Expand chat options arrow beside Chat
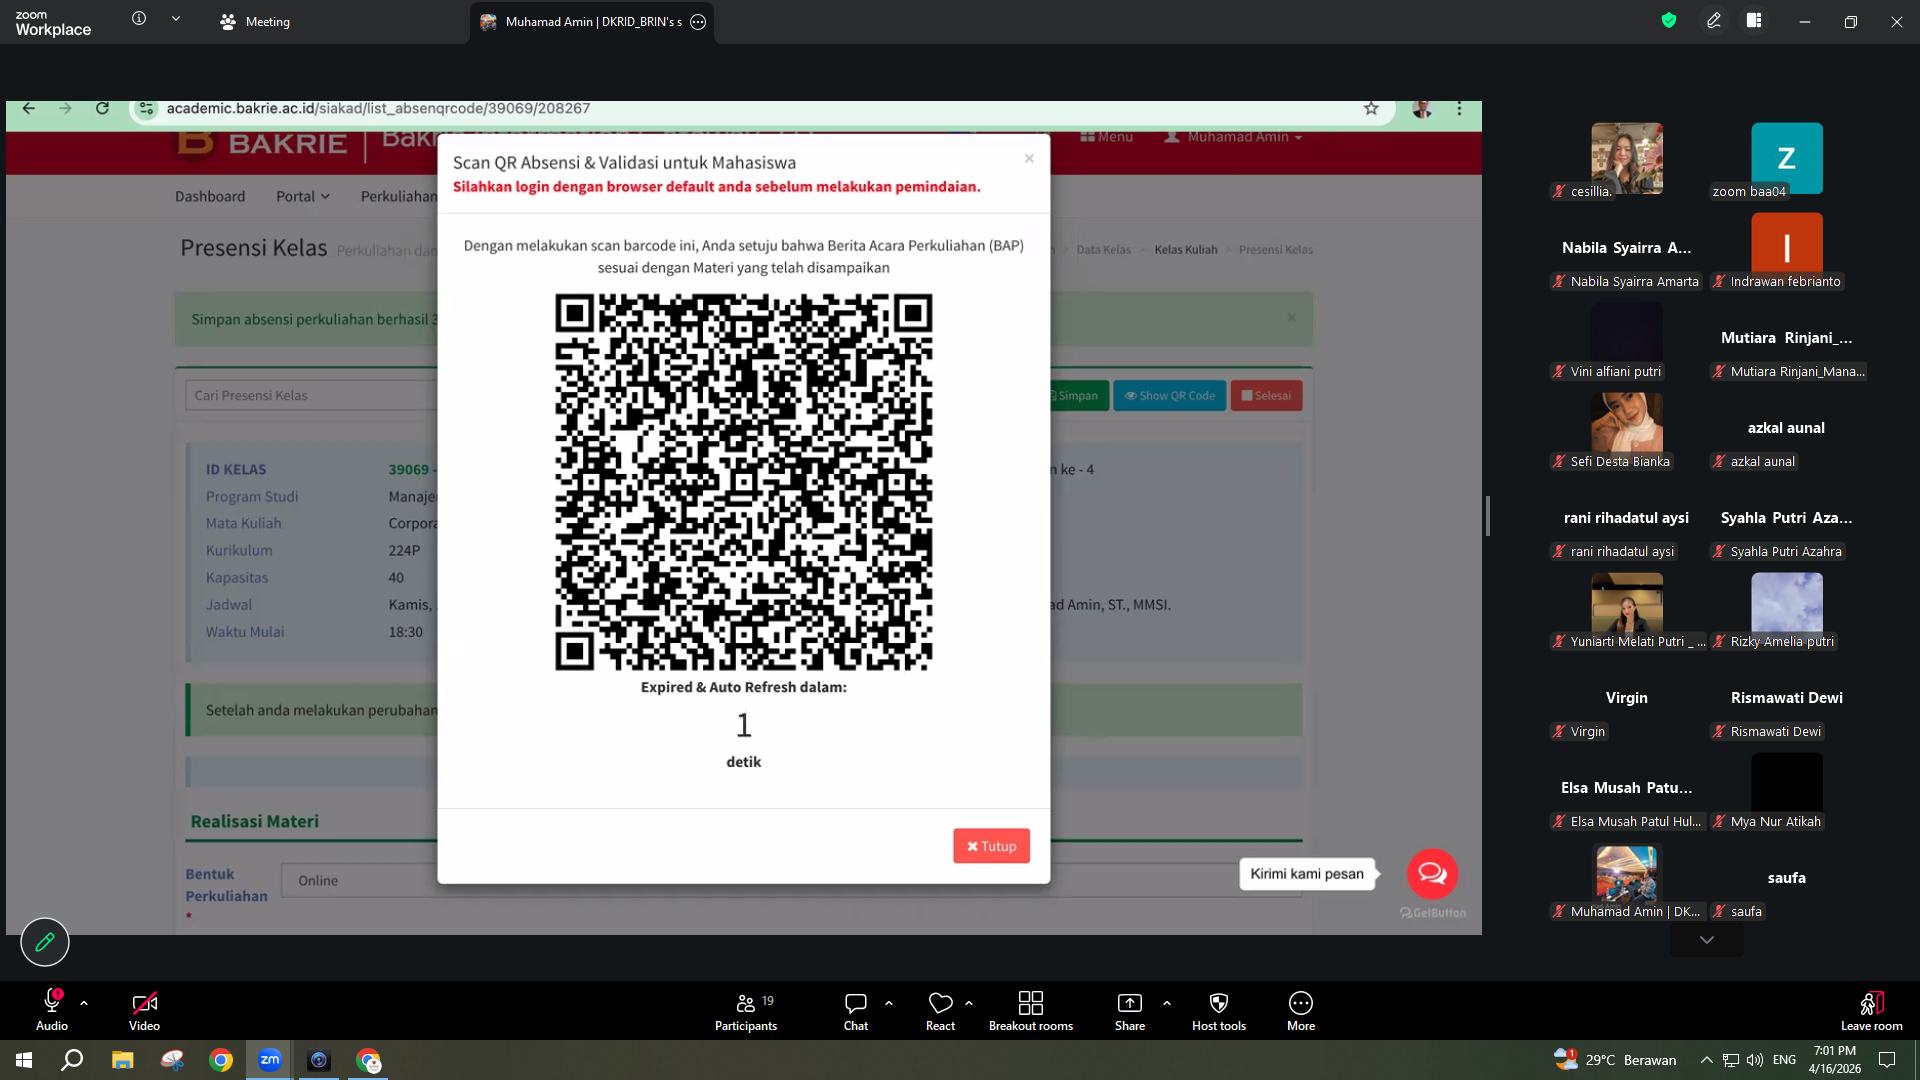1920x1080 pixels. [889, 1002]
